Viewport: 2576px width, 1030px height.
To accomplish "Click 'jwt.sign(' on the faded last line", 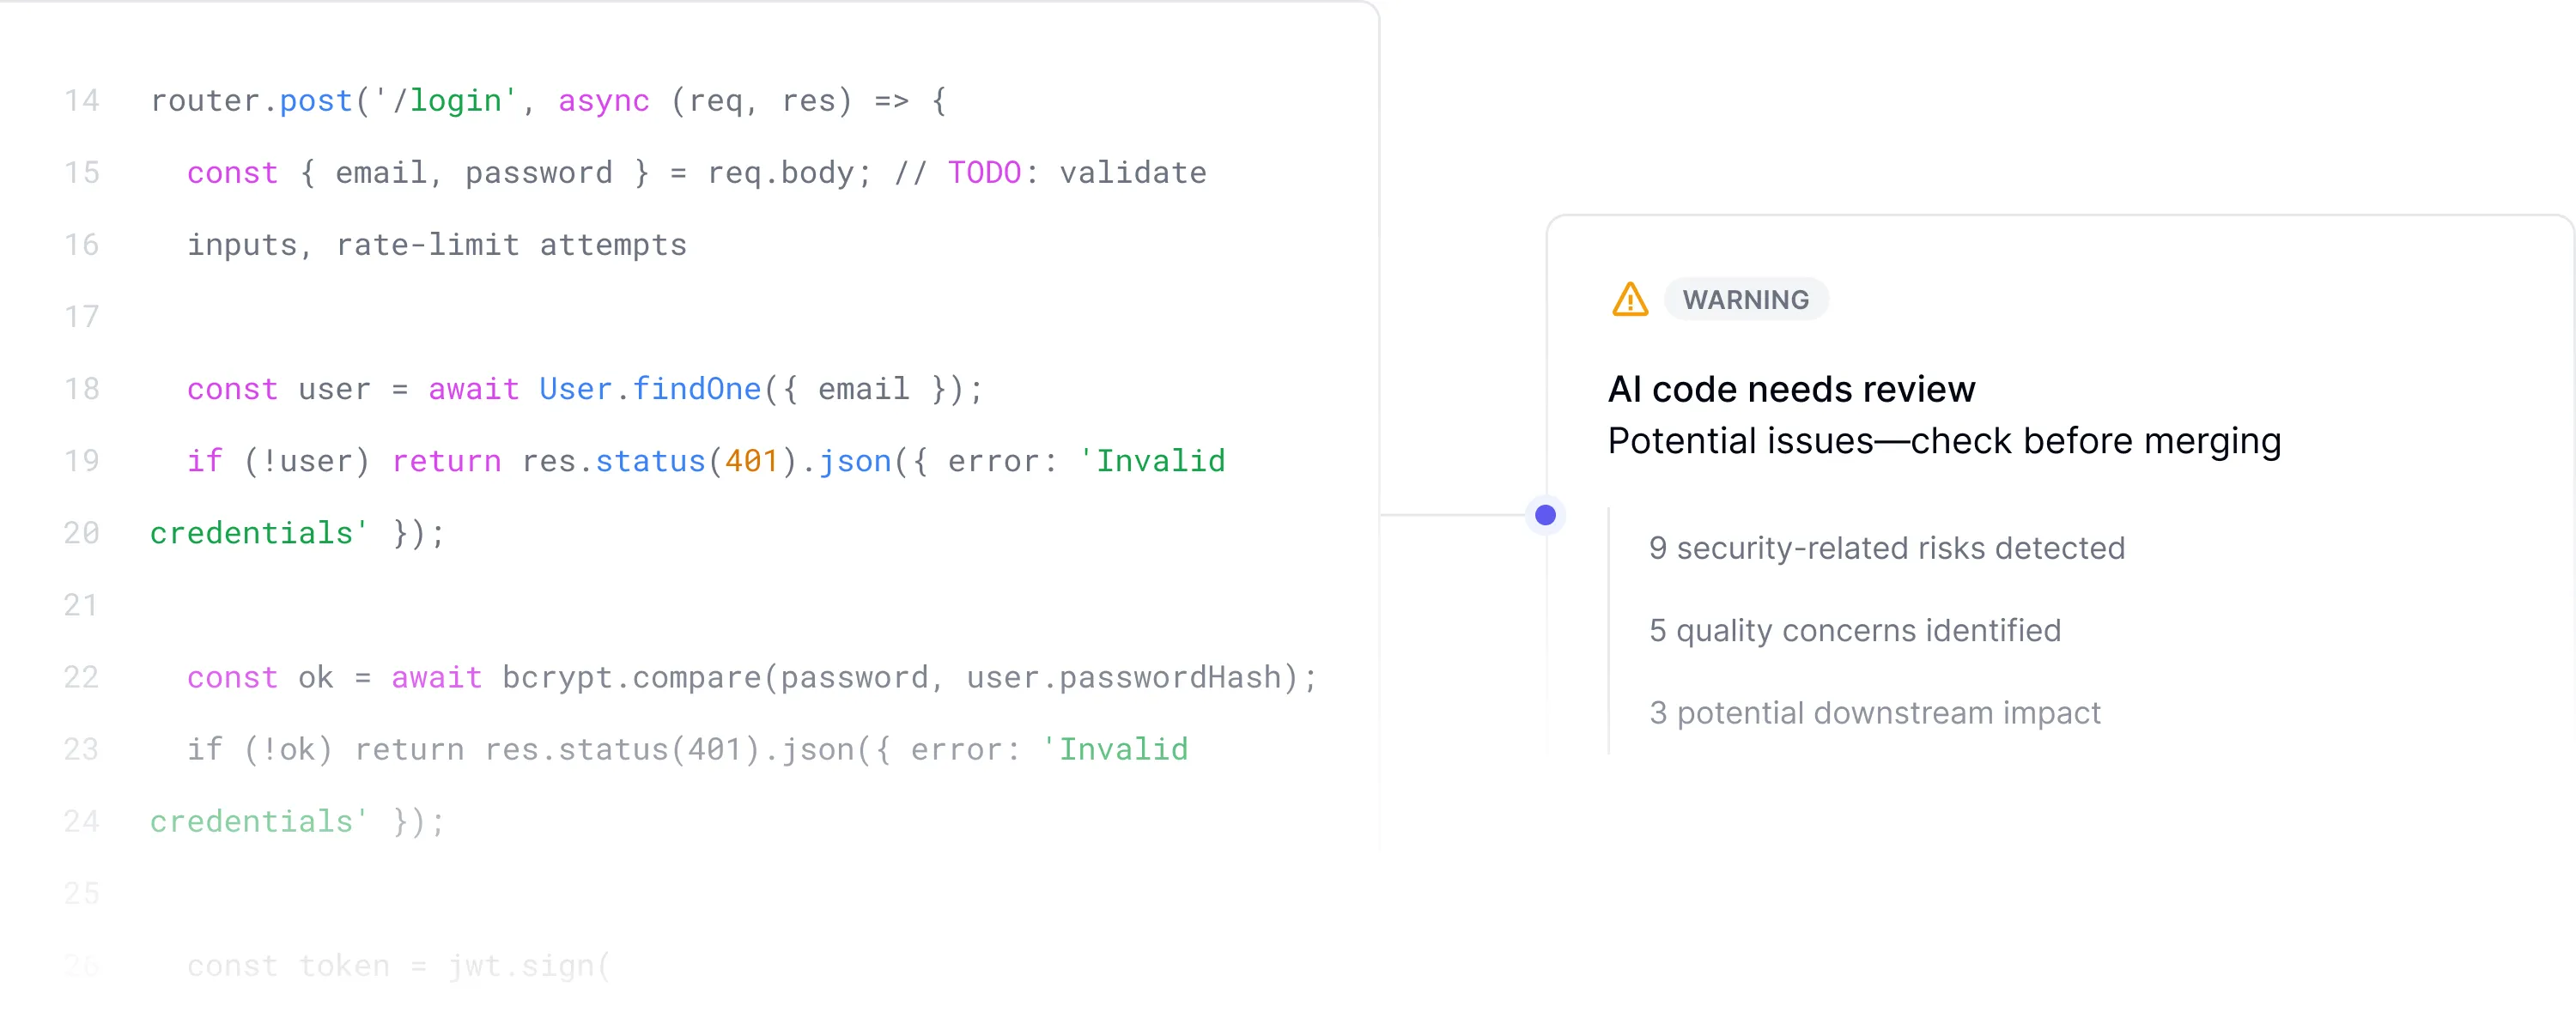I will click(x=528, y=966).
